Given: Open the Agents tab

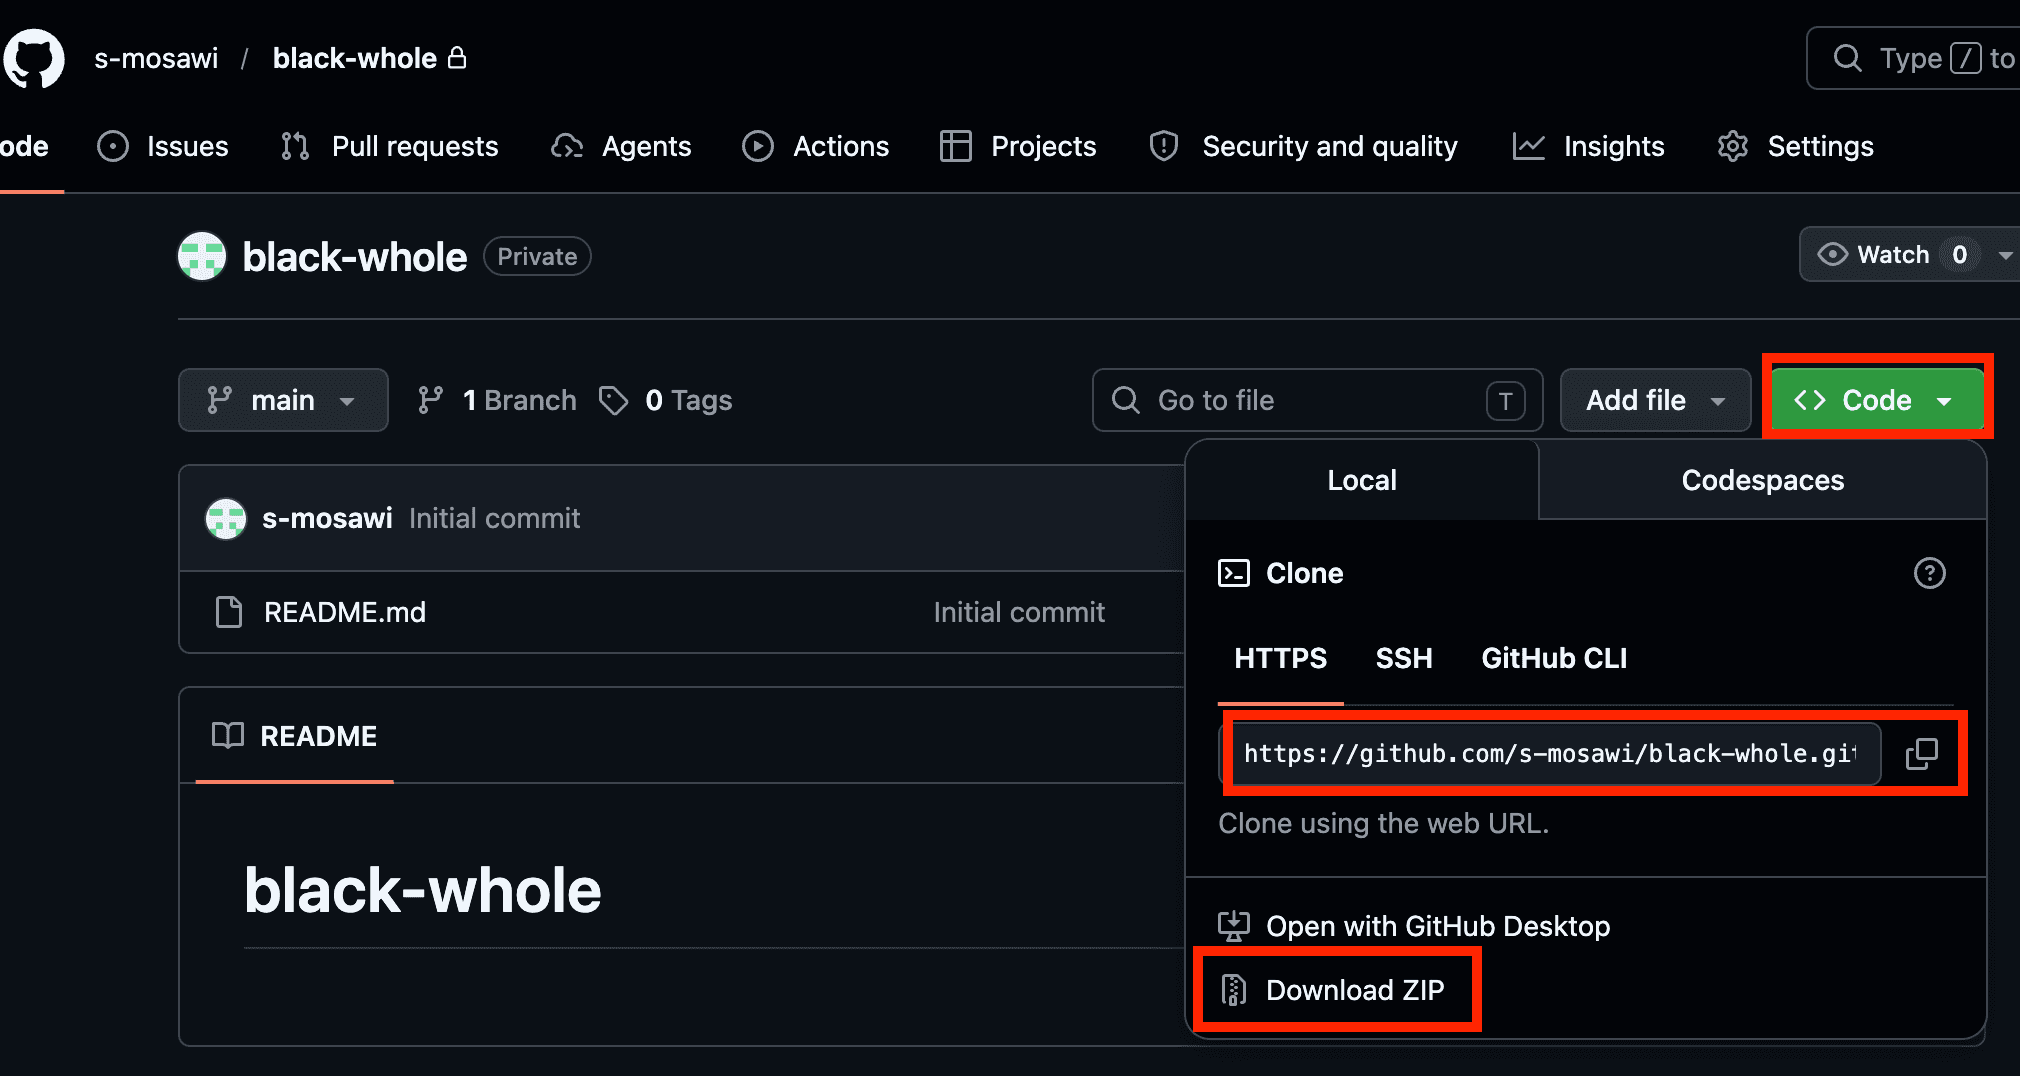Looking at the screenshot, I should 621,146.
